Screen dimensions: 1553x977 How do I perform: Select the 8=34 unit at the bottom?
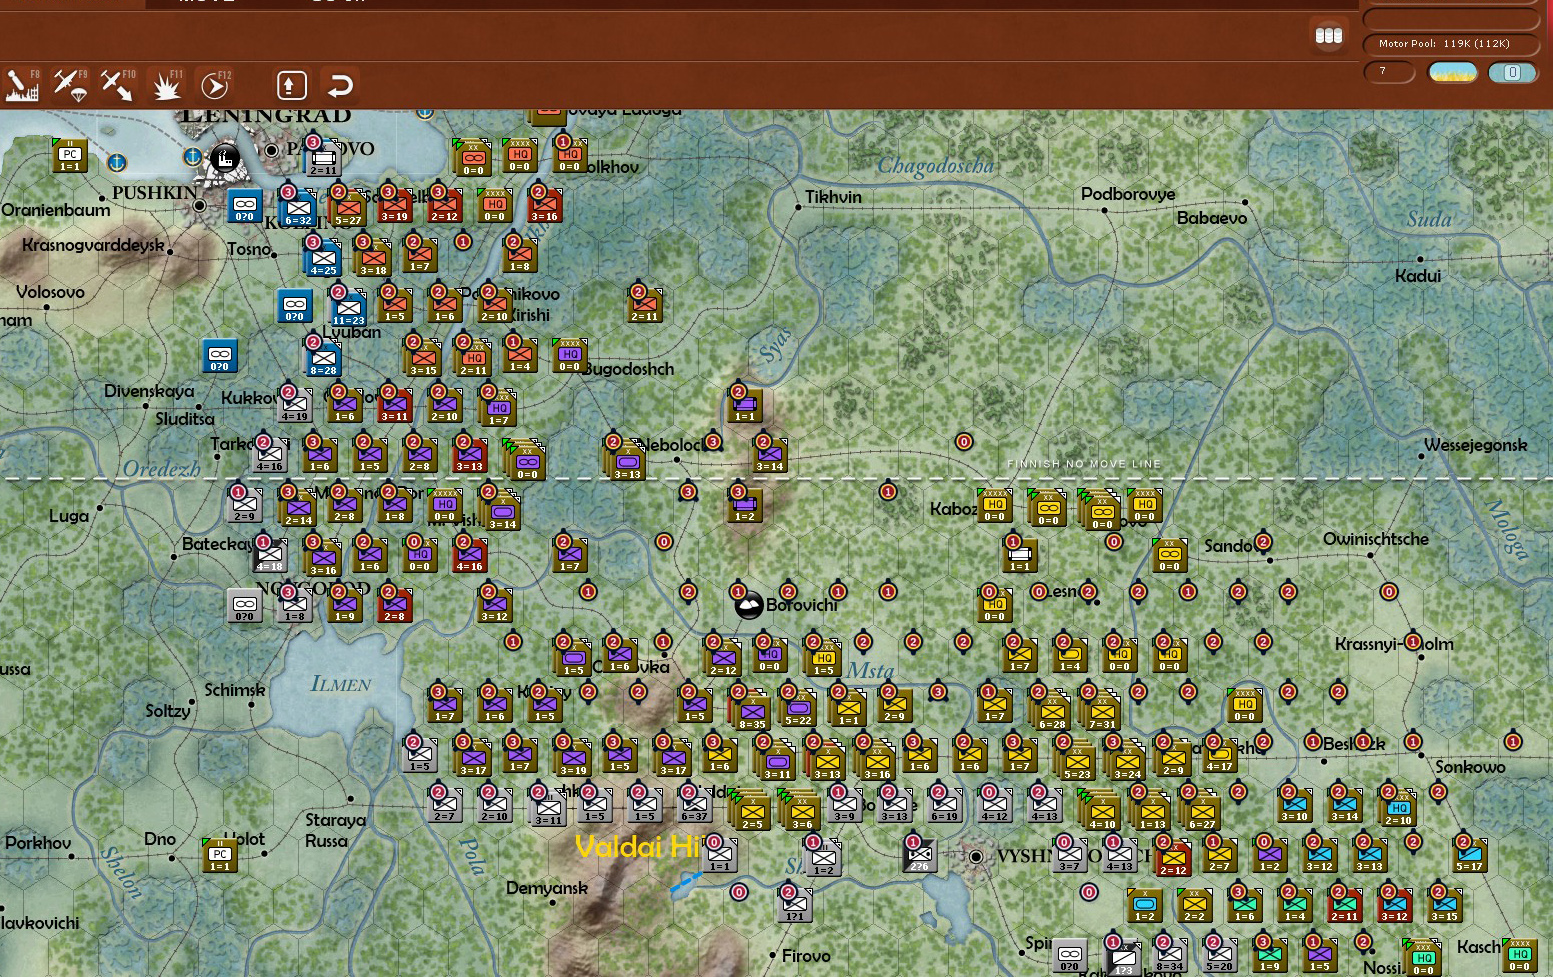click(x=1169, y=955)
